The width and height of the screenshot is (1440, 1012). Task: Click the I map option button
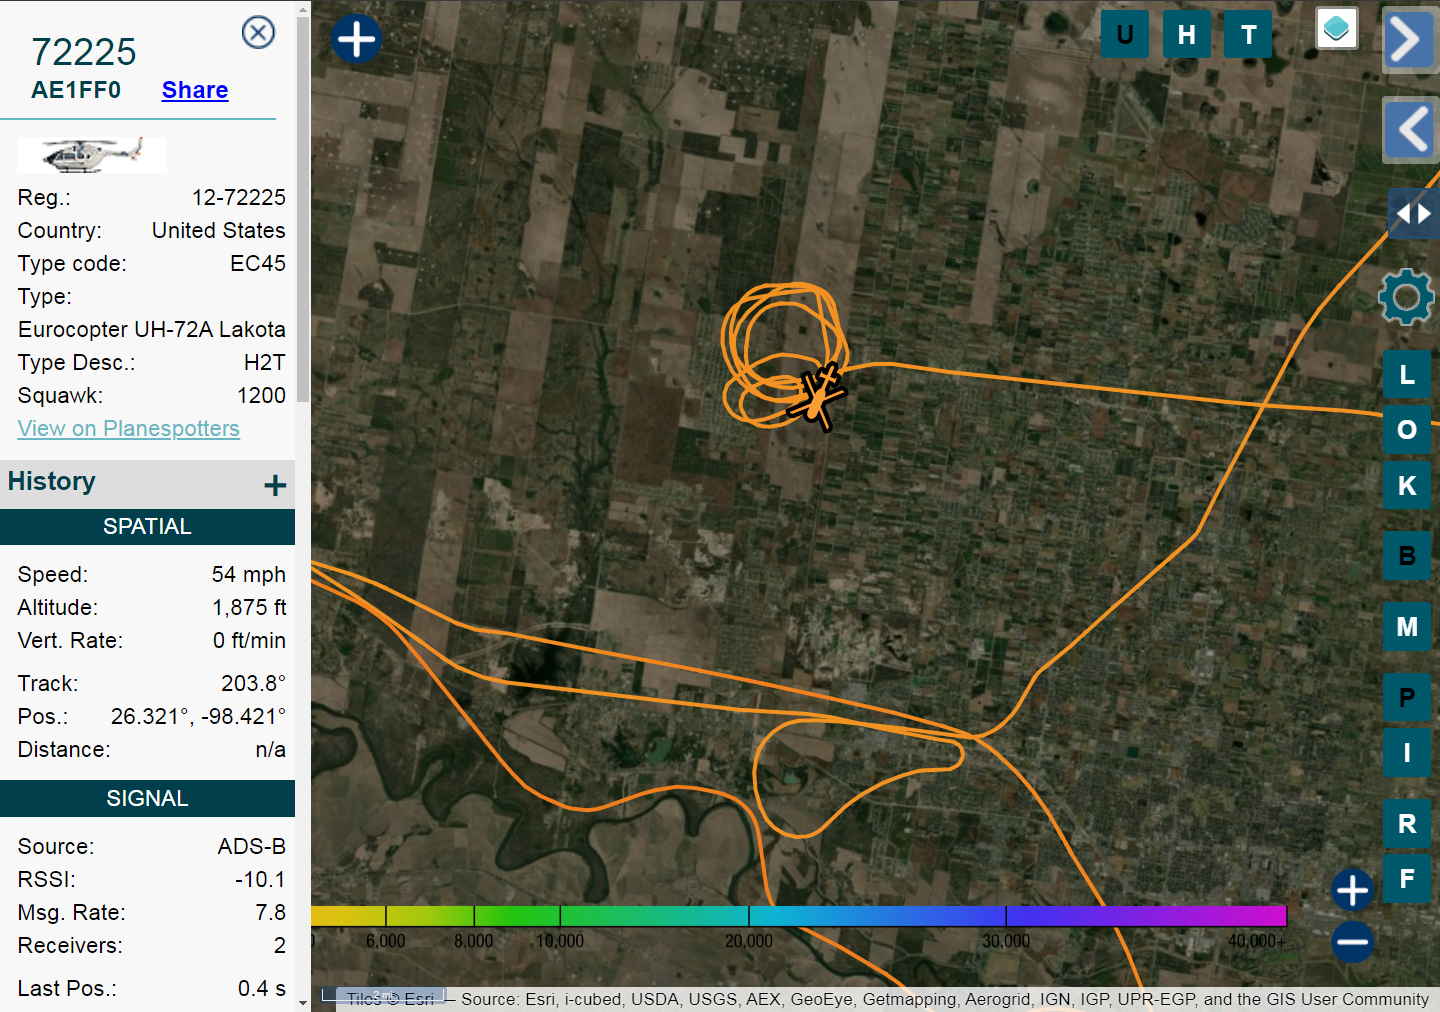click(x=1407, y=753)
